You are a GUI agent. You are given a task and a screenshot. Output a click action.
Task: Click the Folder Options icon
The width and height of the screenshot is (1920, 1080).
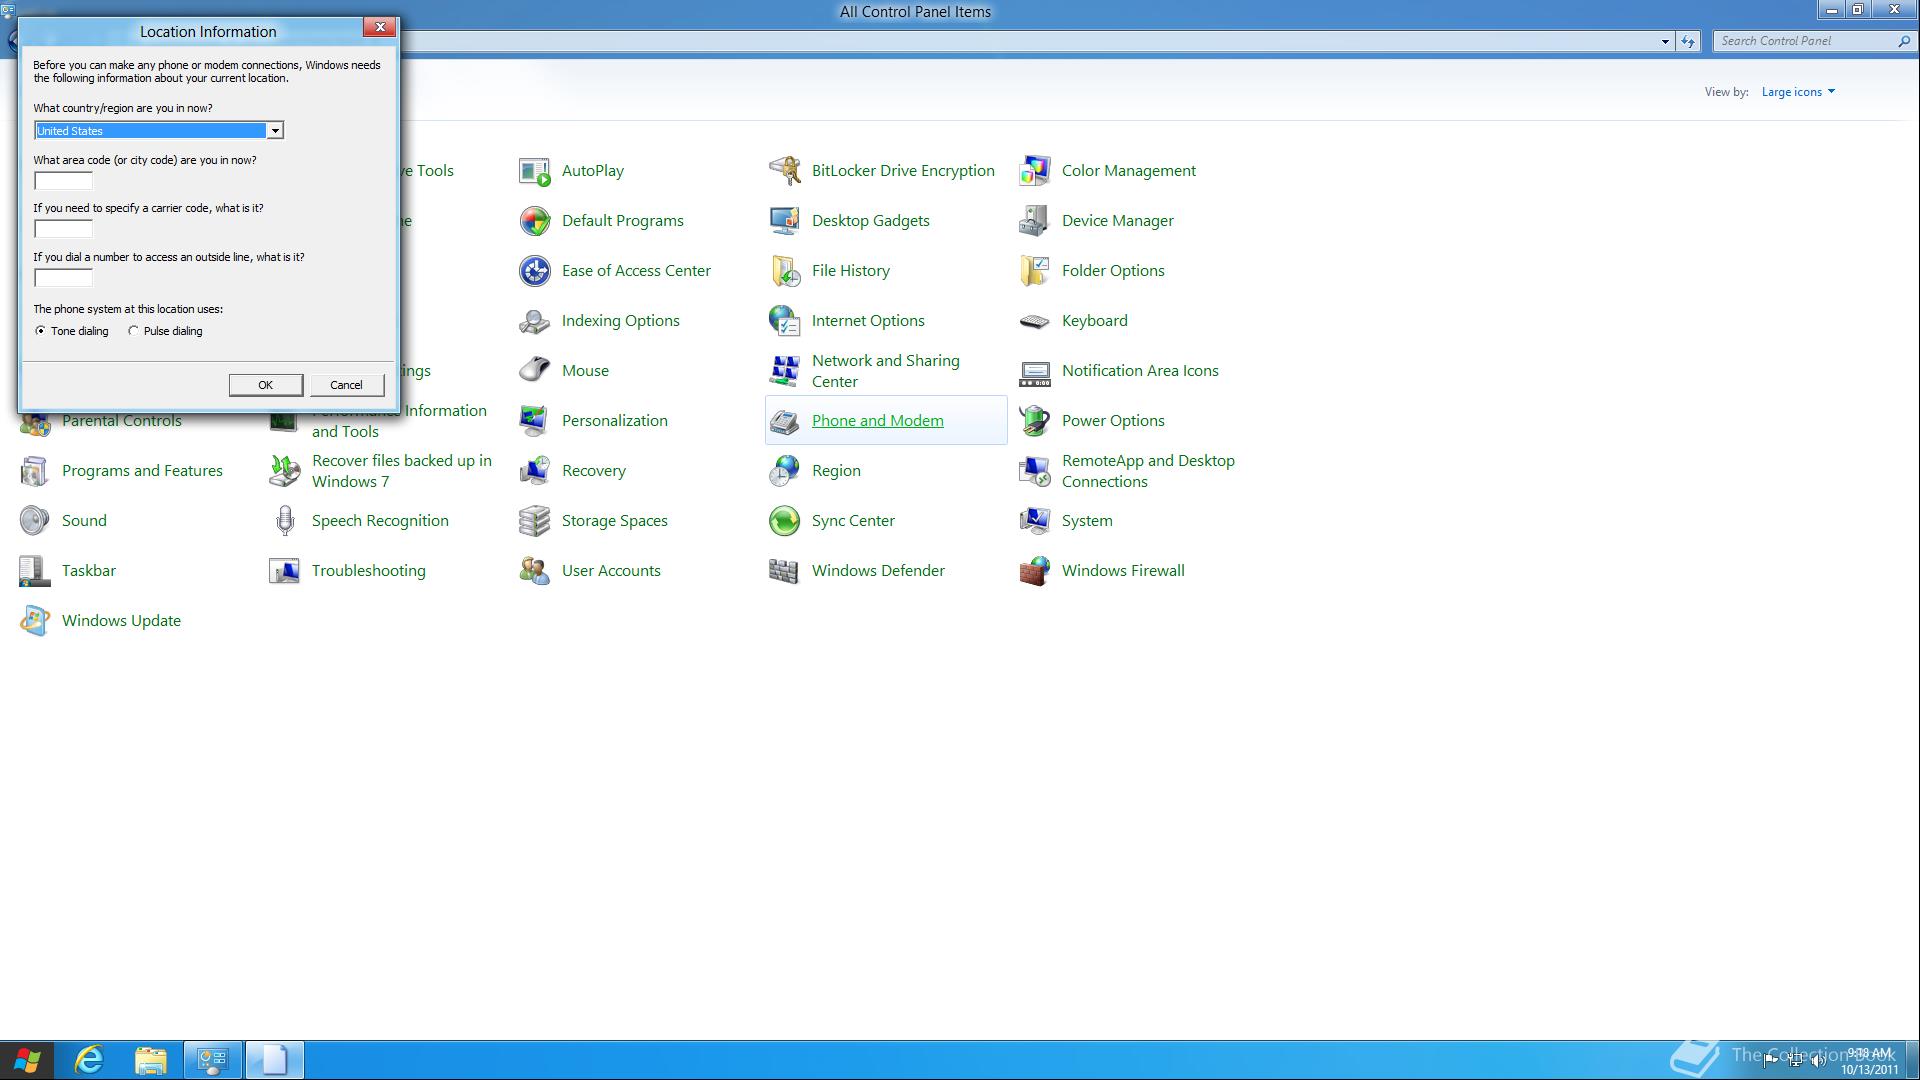coord(1035,271)
